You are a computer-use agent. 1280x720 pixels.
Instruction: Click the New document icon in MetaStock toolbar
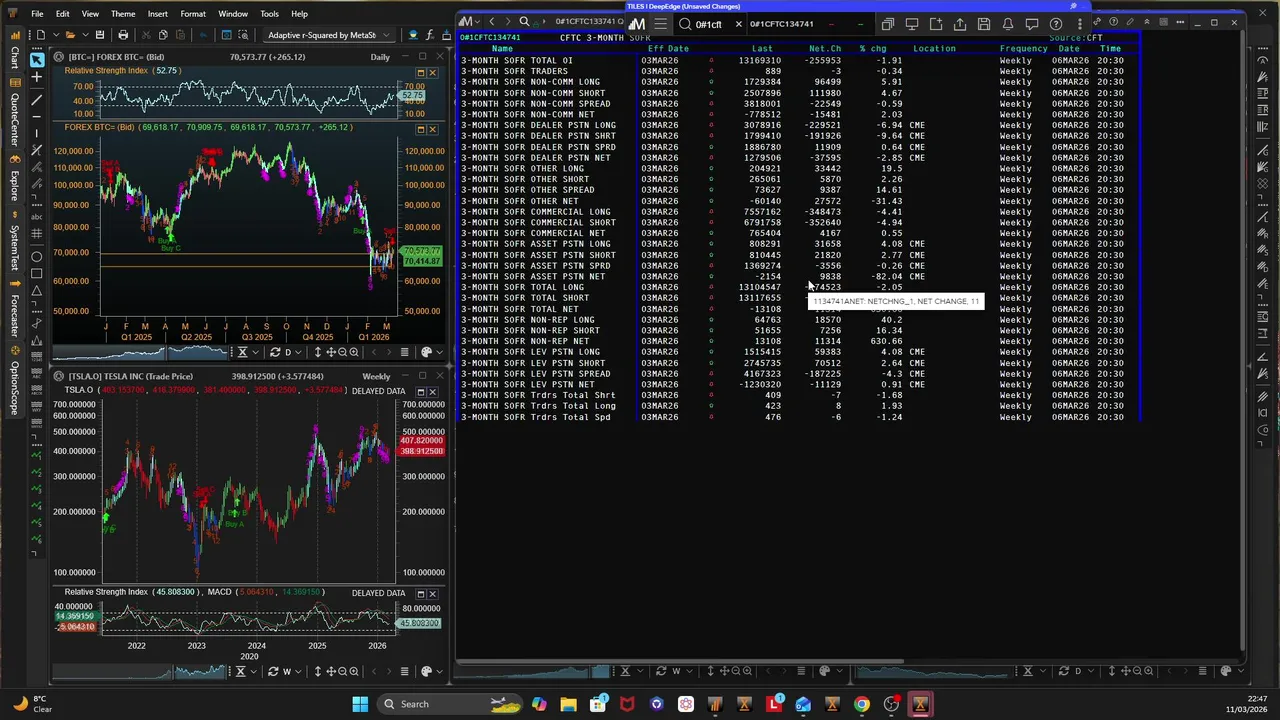[41, 35]
